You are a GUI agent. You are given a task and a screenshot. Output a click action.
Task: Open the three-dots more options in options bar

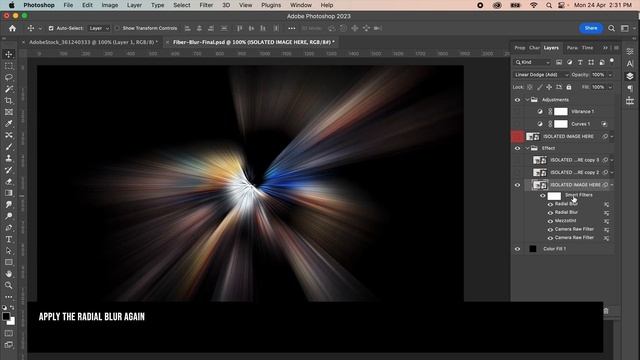291,28
